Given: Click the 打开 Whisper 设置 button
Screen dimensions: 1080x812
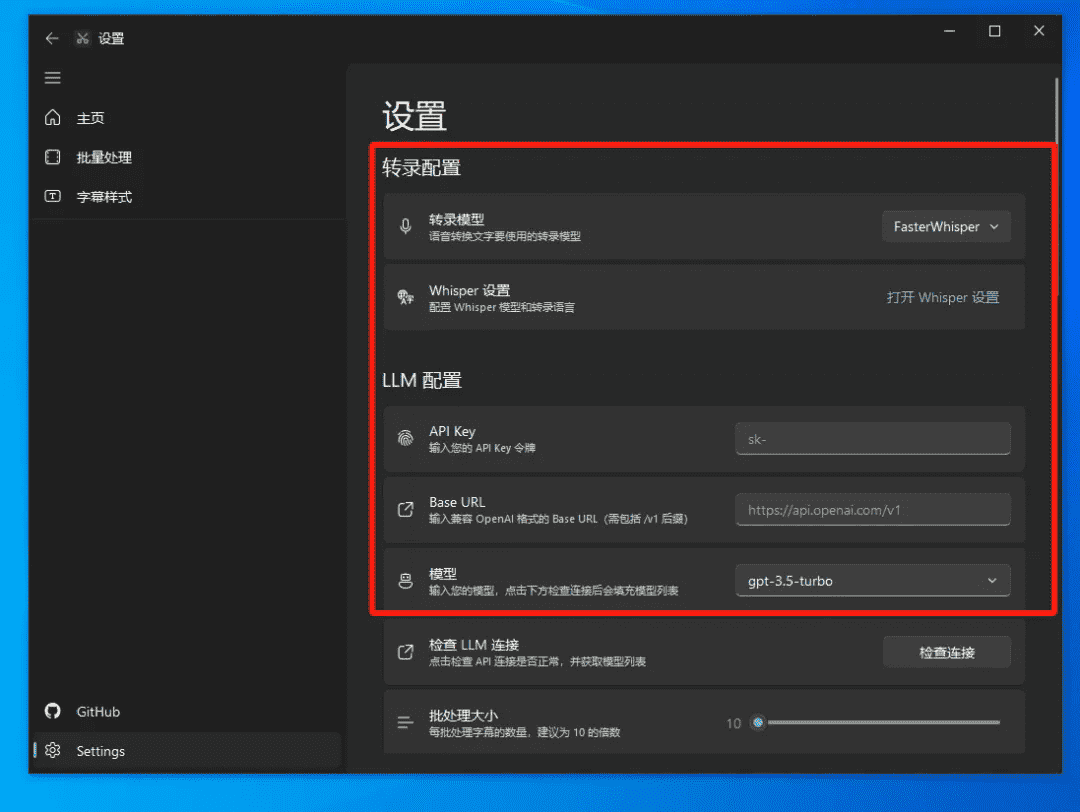Looking at the screenshot, I should click(x=942, y=297).
